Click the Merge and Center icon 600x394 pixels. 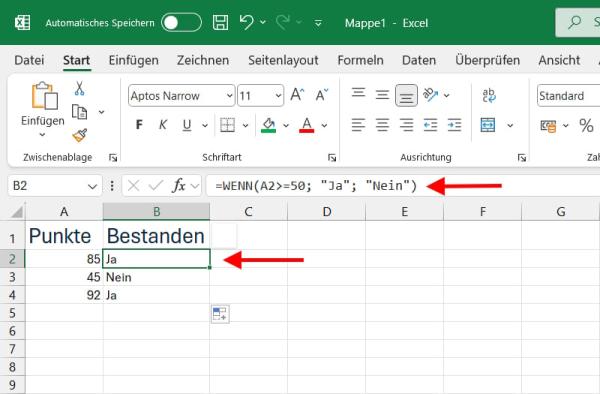[x=488, y=125]
